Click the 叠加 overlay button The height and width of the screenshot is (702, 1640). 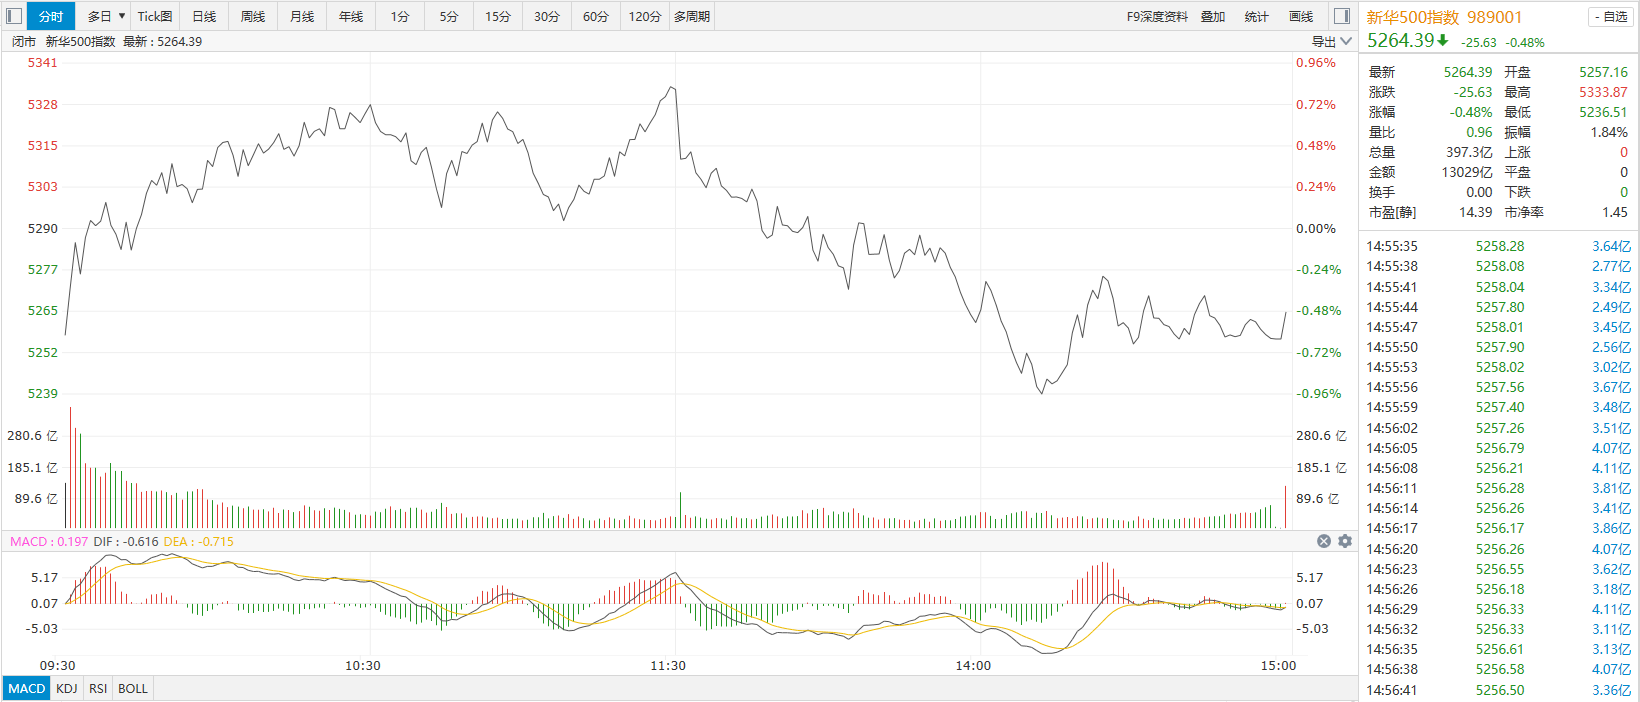coord(1213,16)
